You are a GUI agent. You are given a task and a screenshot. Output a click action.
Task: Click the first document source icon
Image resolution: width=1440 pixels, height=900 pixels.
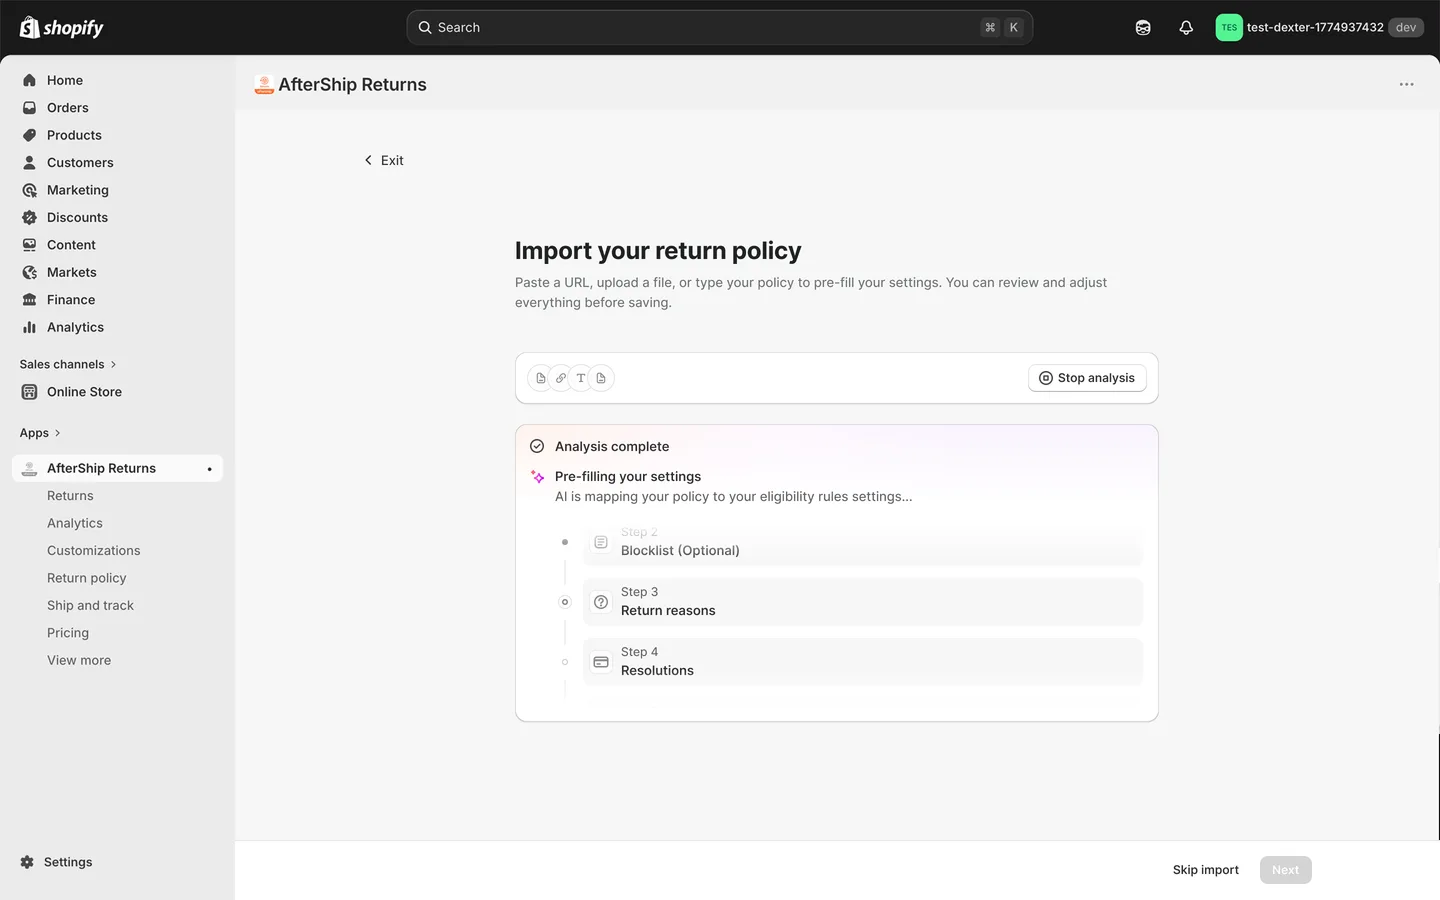point(541,378)
